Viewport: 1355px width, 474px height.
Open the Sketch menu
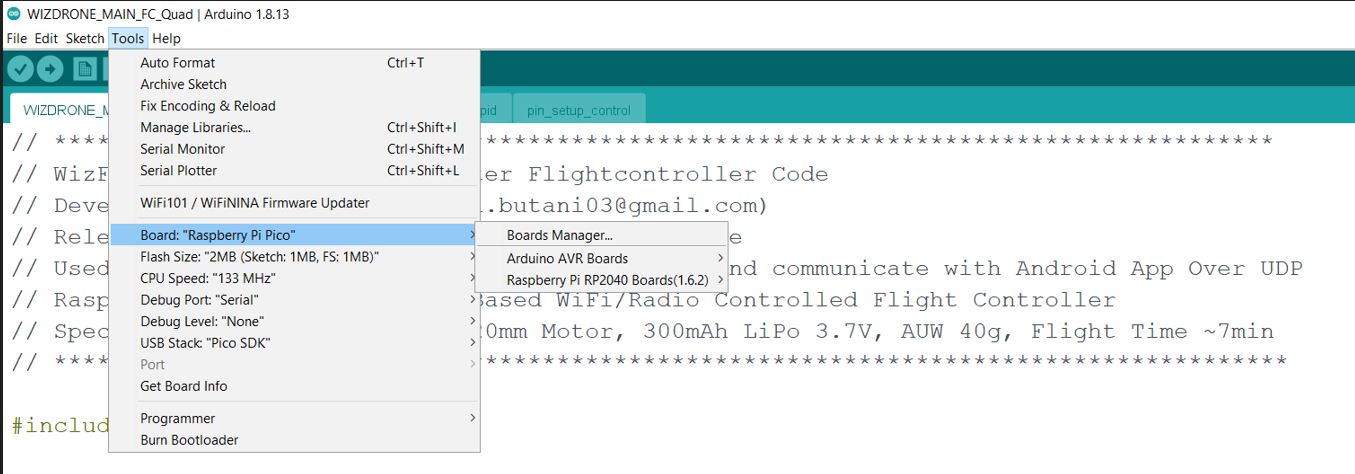coord(85,38)
